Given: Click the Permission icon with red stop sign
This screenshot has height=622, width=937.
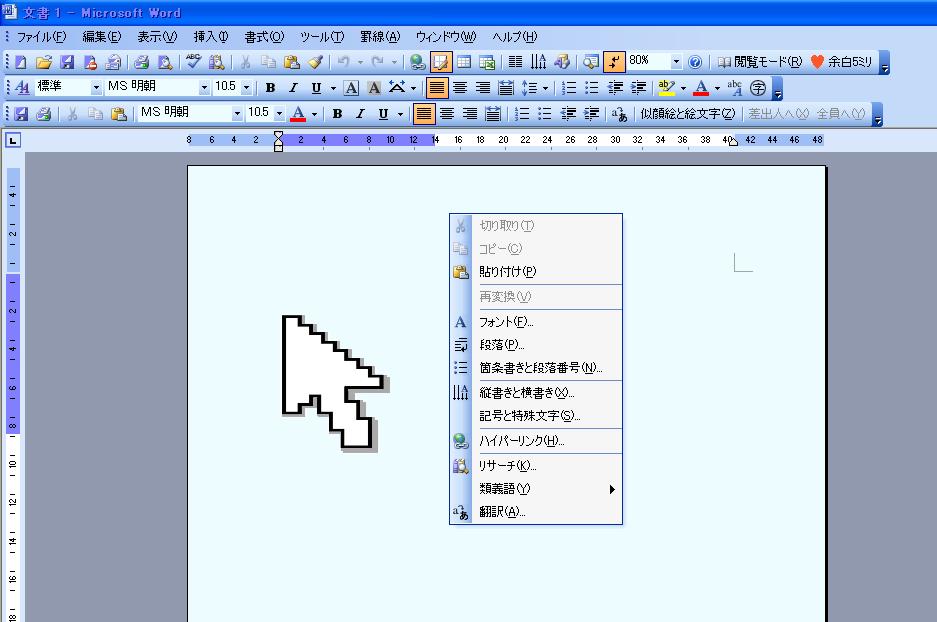Looking at the screenshot, I should click(90, 62).
